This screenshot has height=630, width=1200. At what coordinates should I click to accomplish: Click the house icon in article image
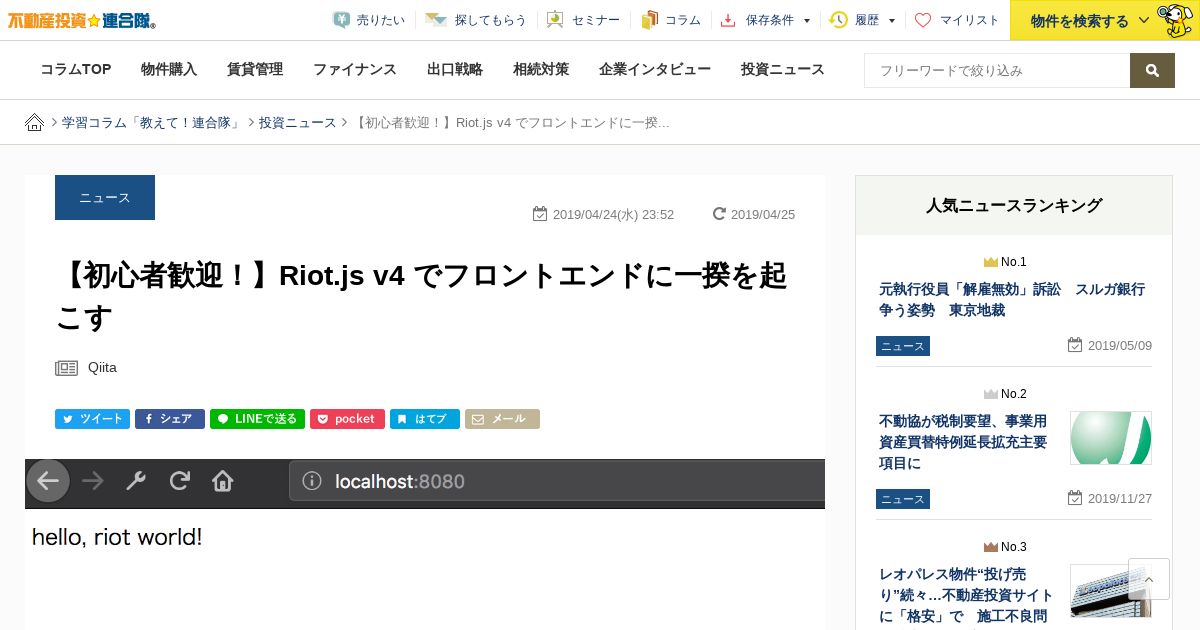pos(223,481)
